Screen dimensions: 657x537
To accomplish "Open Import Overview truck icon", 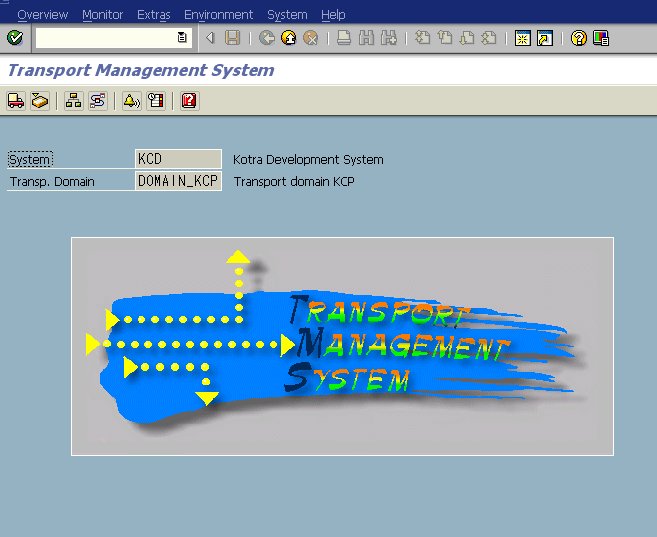I will (x=16, y=101).
